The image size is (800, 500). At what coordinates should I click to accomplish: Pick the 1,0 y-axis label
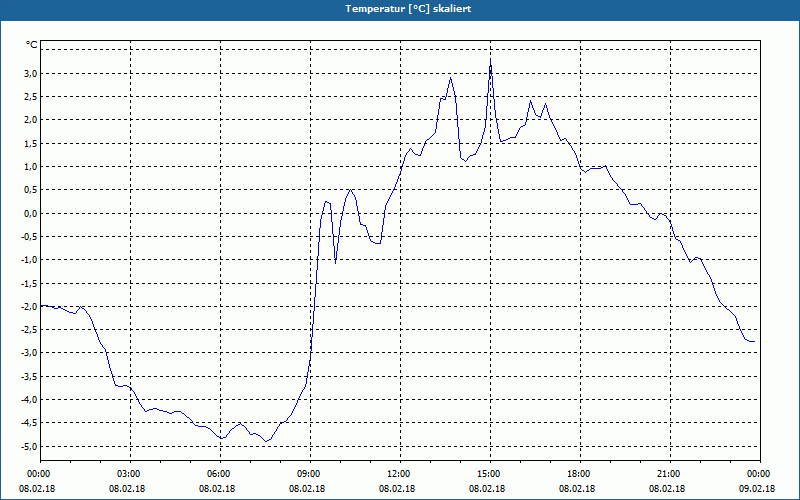[x=31, y=167]
